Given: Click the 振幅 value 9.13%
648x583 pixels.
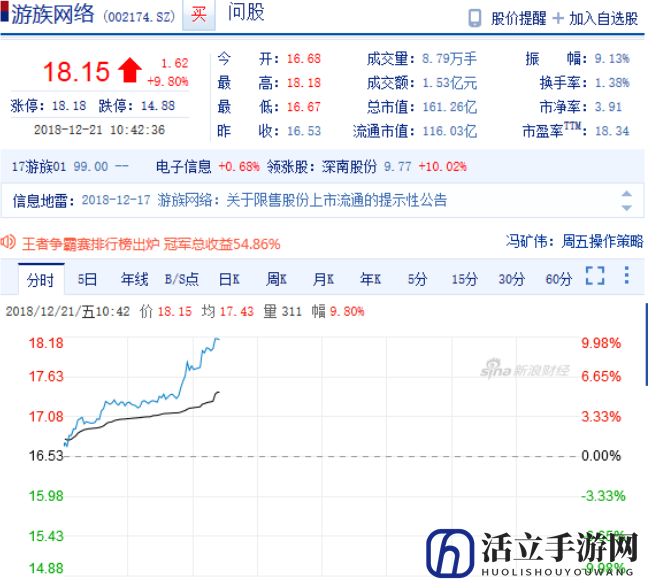Looking at the screenshot, I should pyautogui.click(x=612, y=59).
